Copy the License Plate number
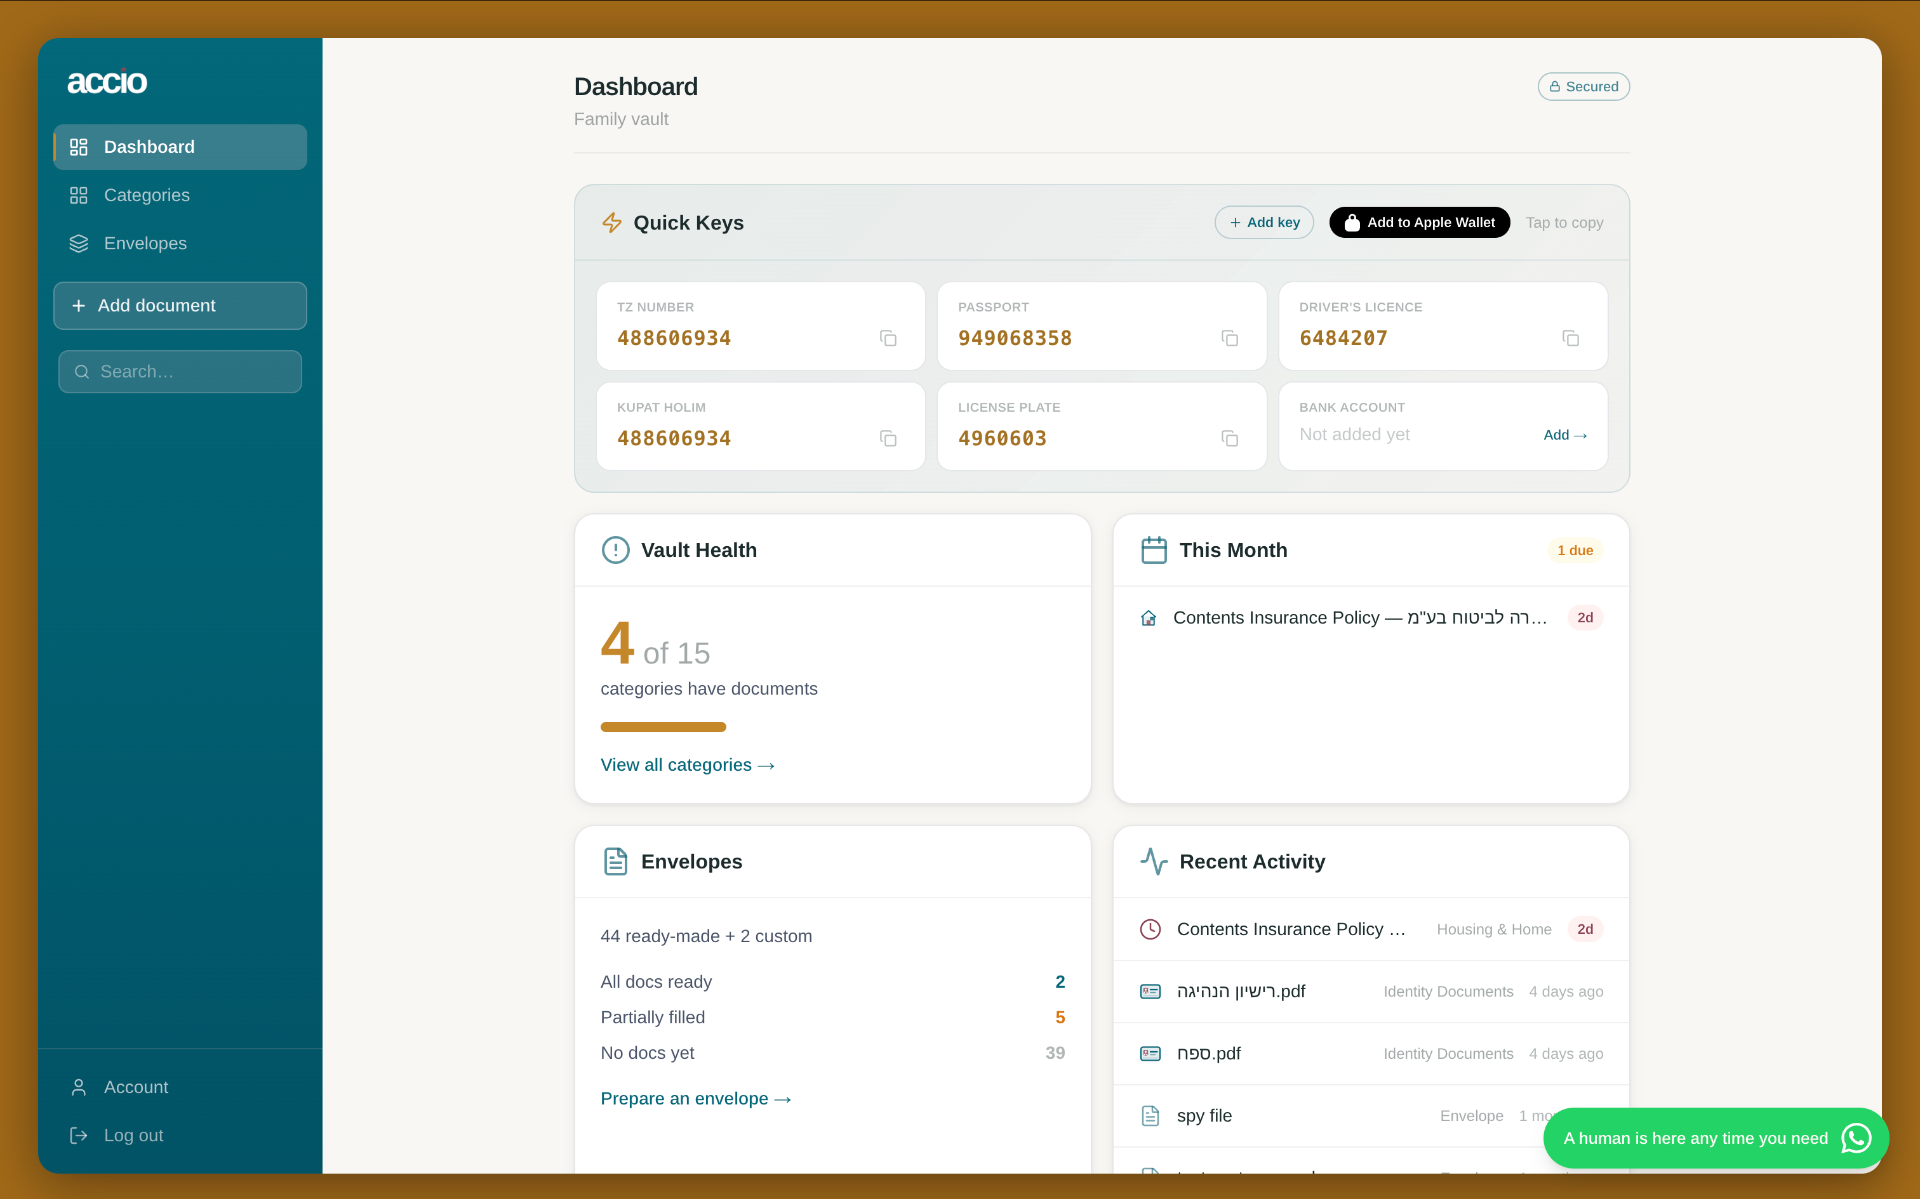Screen dimensions: 1920x1199 click(x=1230, y=439)
